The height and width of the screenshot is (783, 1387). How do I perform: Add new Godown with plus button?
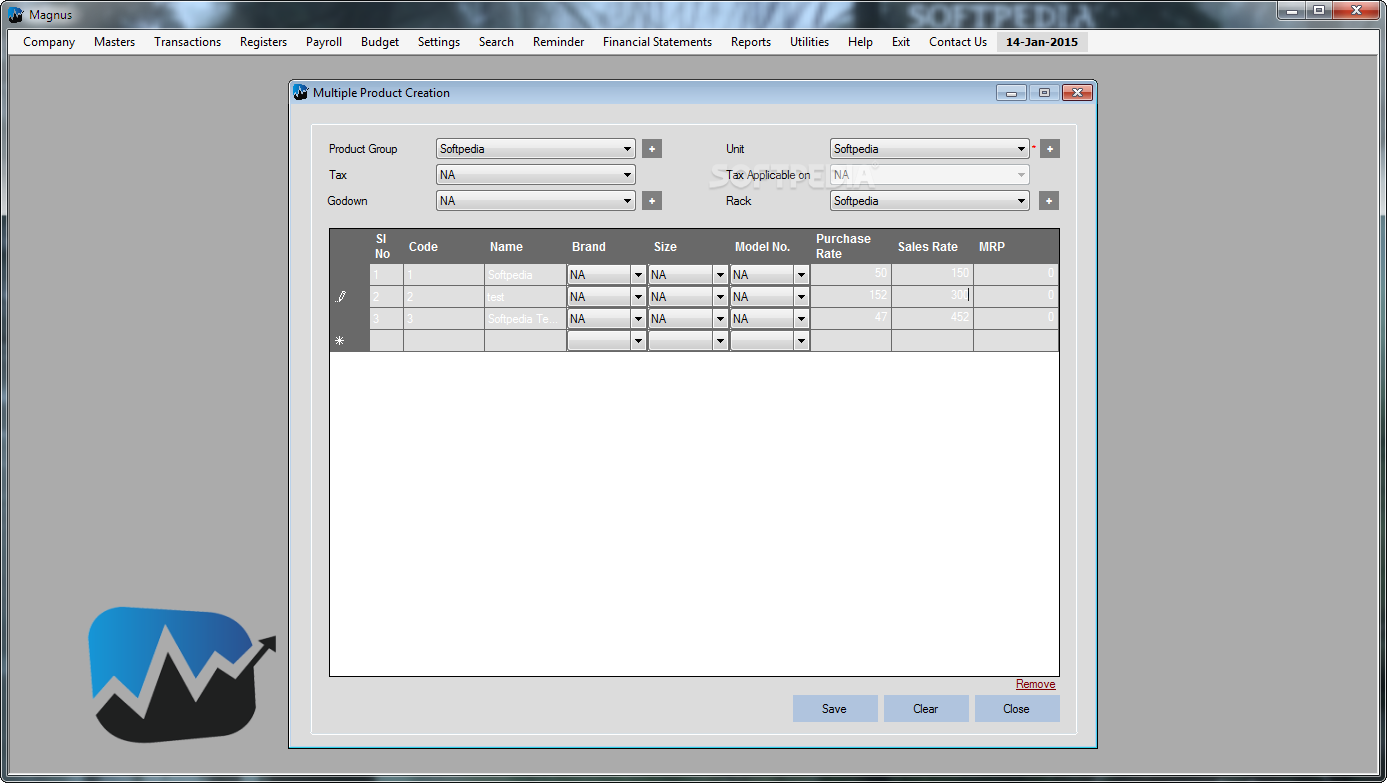652,201
